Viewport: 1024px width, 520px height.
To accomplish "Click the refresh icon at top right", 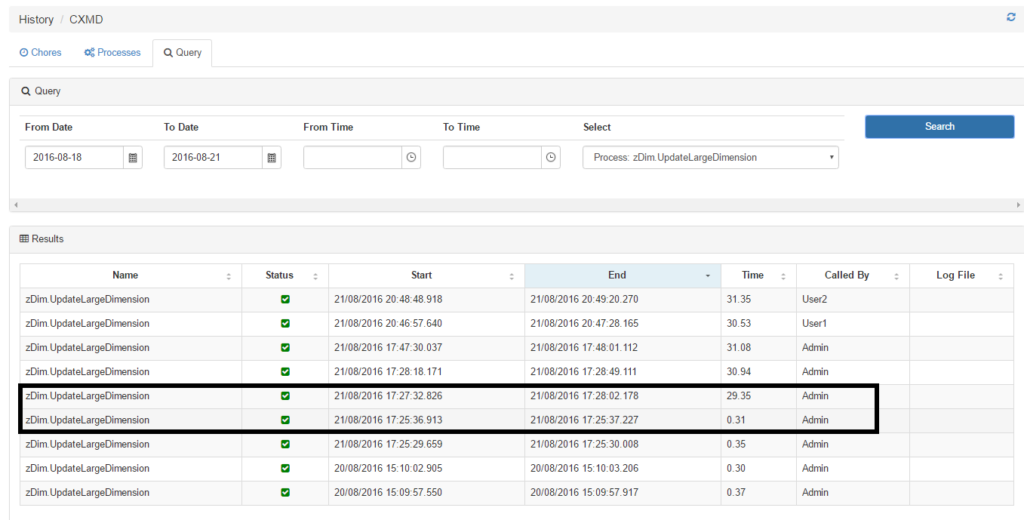I will pyautogui.click(x=1010, y=18).
